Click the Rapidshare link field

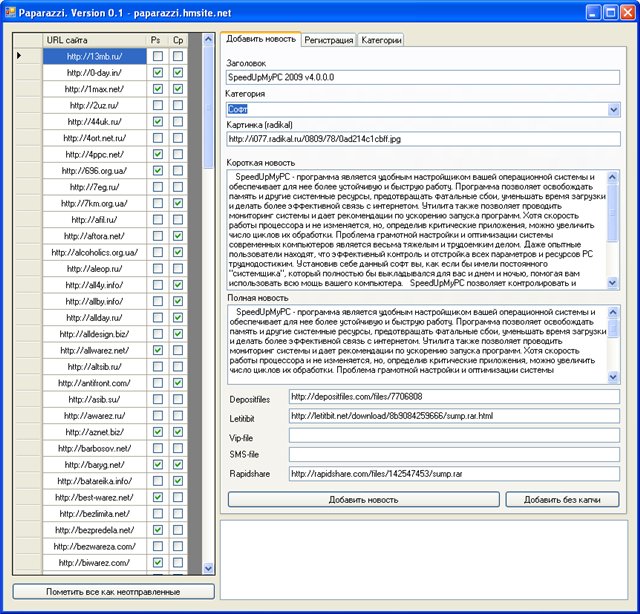tap(454, 474)
